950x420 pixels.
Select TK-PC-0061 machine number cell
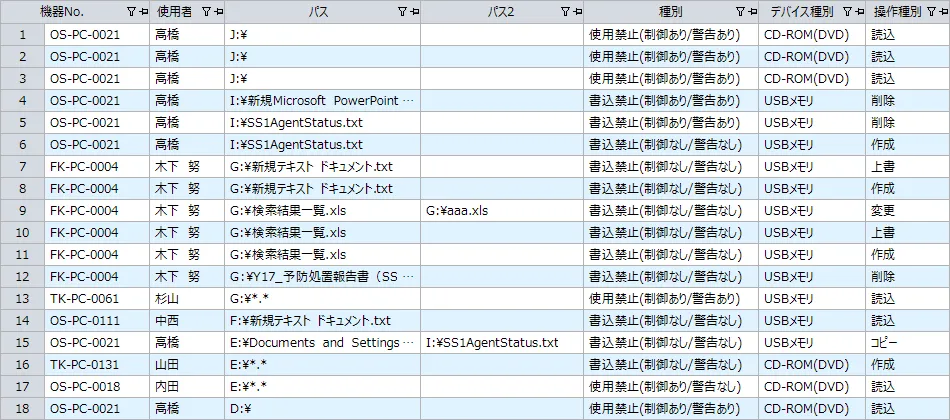pyautogui.click(x=97, y=299)
